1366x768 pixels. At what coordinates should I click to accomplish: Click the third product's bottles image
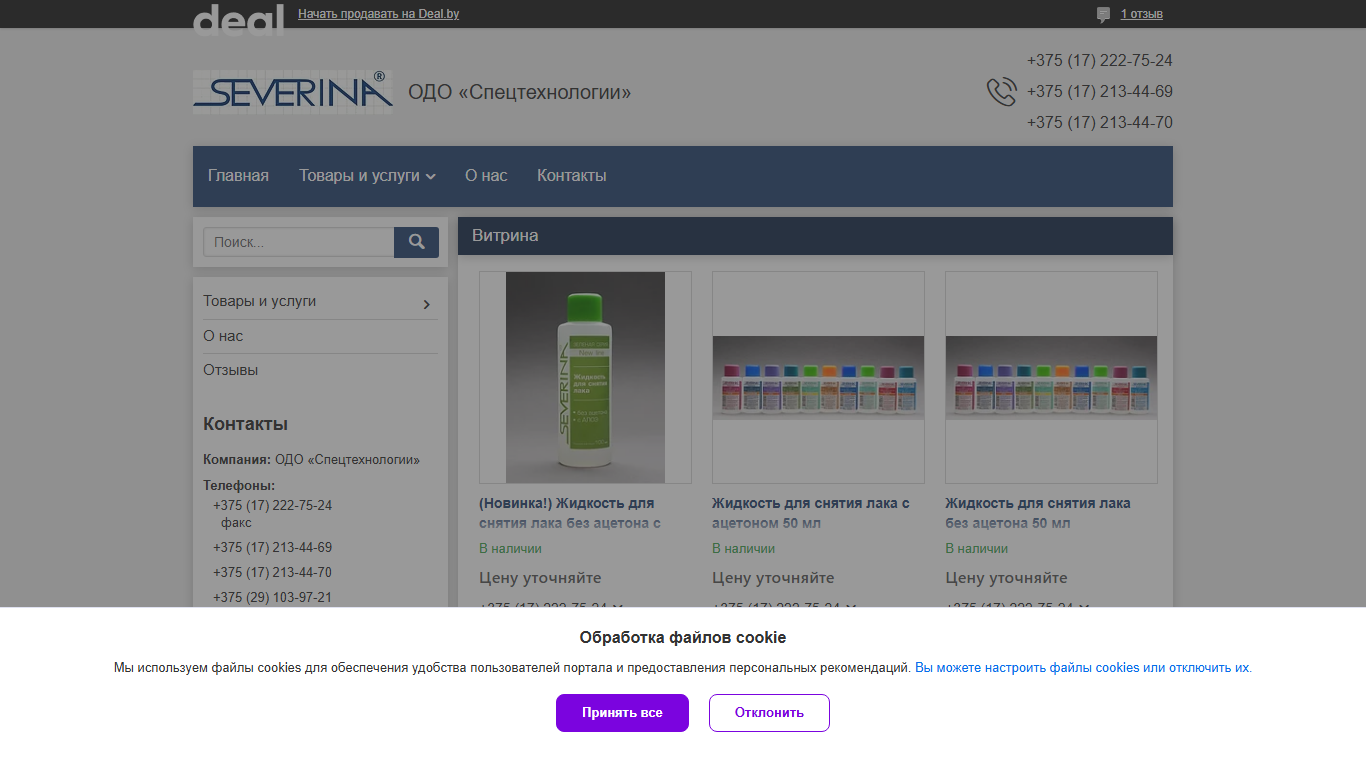(1051, 377)
